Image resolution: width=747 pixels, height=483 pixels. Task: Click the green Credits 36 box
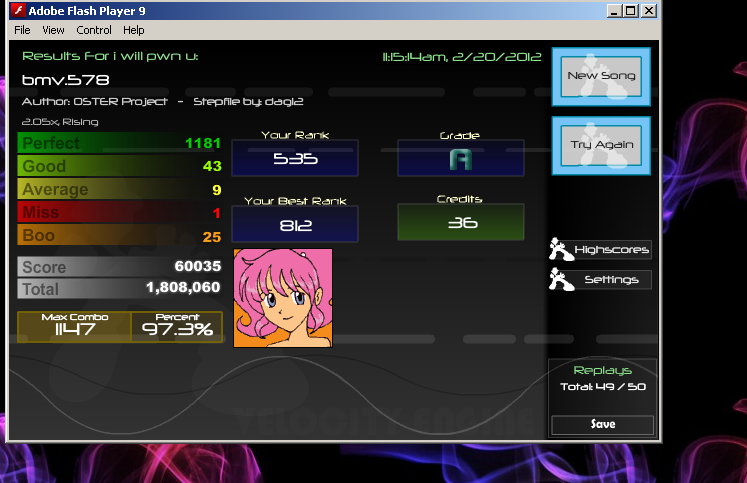click(461, 222)
